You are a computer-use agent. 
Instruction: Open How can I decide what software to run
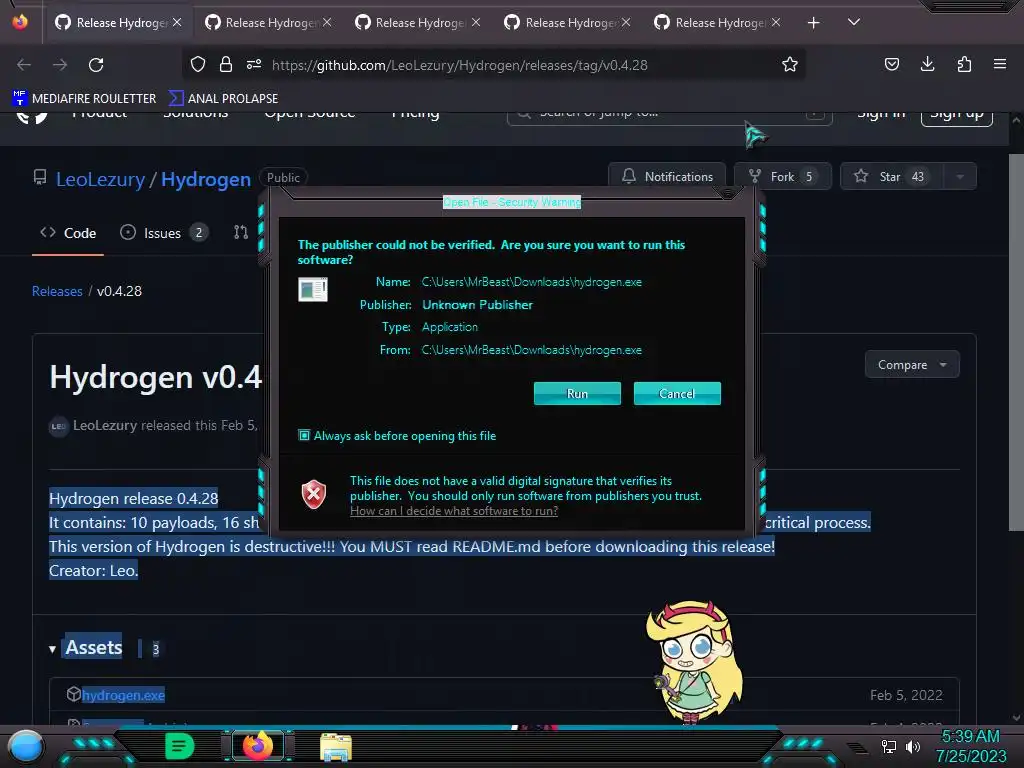coord(454,511)
